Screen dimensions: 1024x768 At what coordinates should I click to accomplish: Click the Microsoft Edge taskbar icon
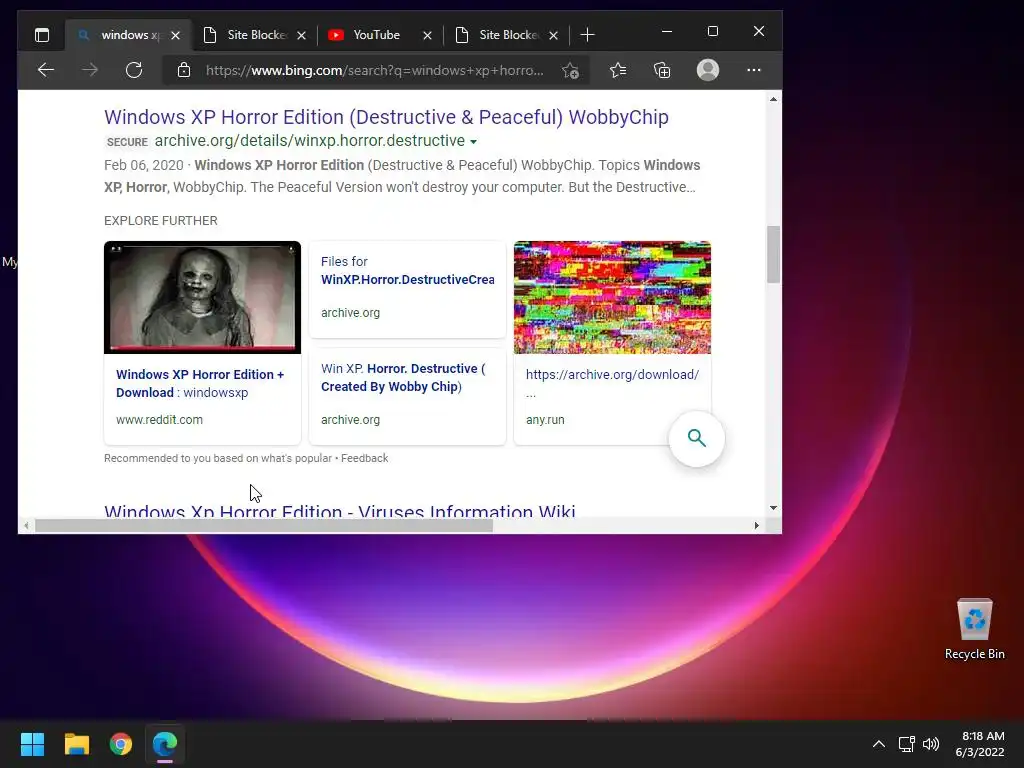[x=165, y=744]
